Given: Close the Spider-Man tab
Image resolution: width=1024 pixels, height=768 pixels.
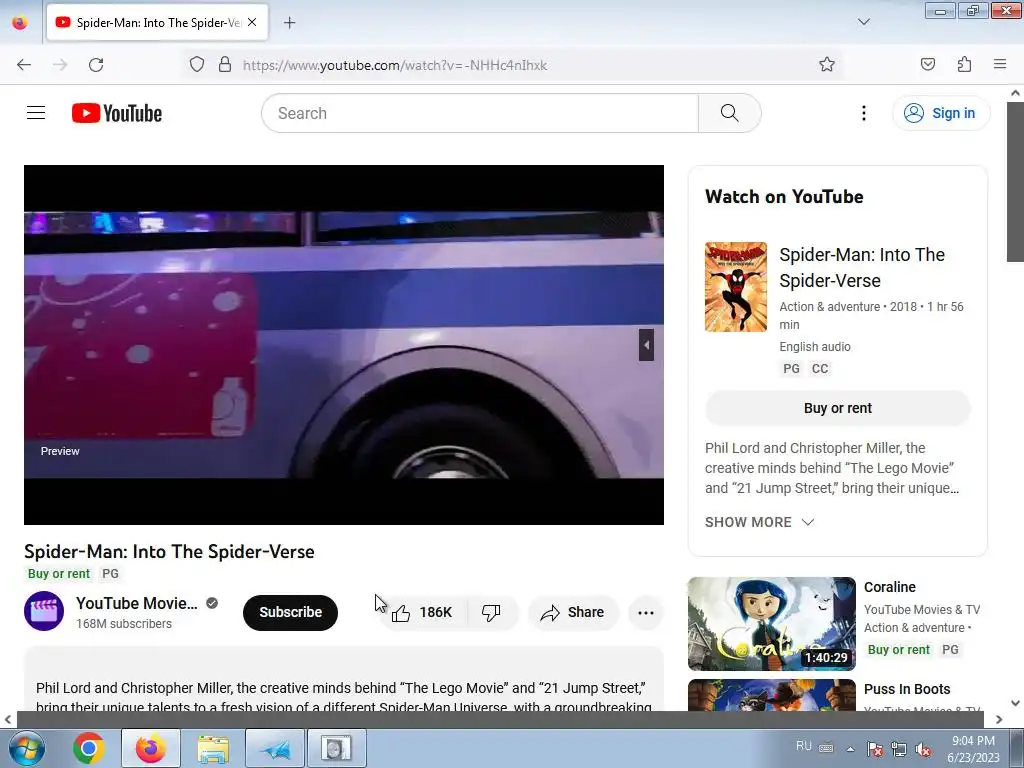Looking at the screenshot, I should coord(252,22).
